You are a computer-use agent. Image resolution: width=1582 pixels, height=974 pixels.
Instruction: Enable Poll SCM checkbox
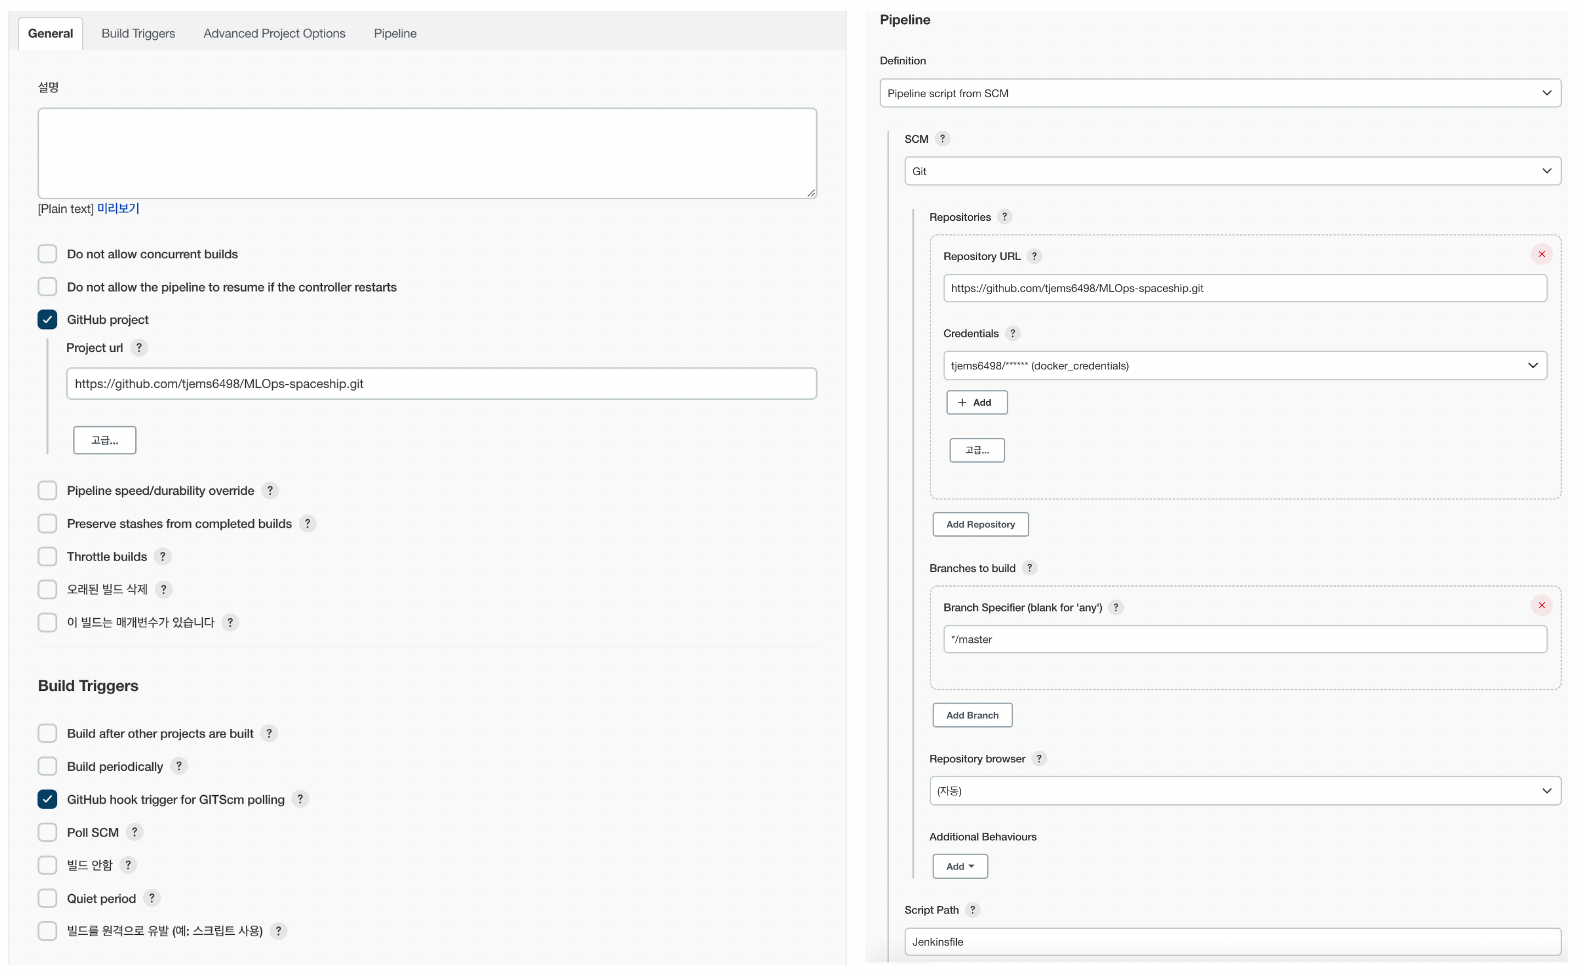[47, 833]
